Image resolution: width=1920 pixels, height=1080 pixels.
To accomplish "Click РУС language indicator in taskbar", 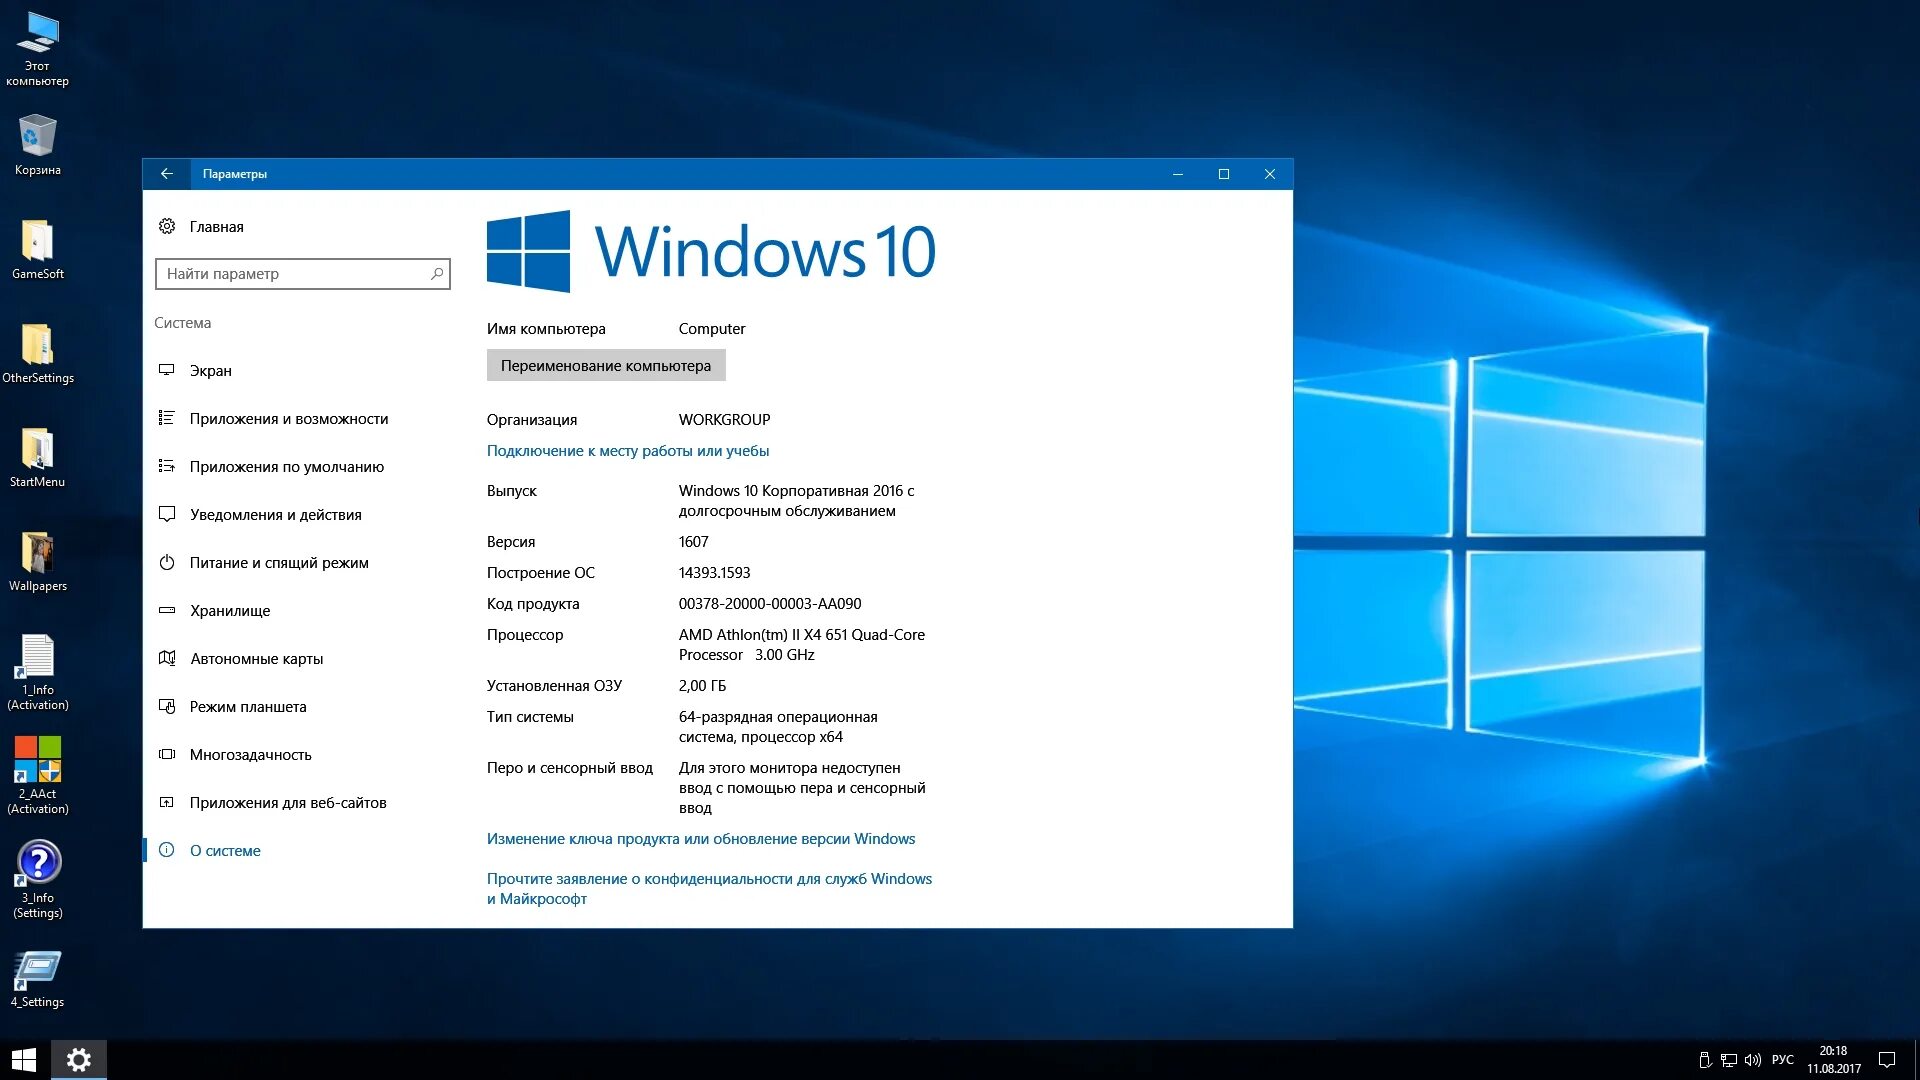I will [x=1782, y=1060].
